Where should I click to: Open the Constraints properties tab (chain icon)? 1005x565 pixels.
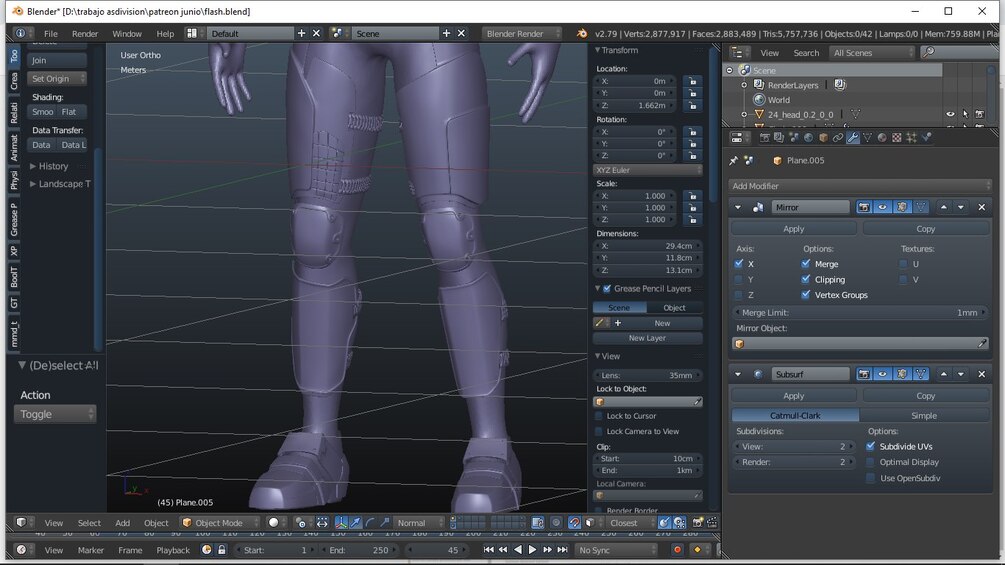click(838, 138)
